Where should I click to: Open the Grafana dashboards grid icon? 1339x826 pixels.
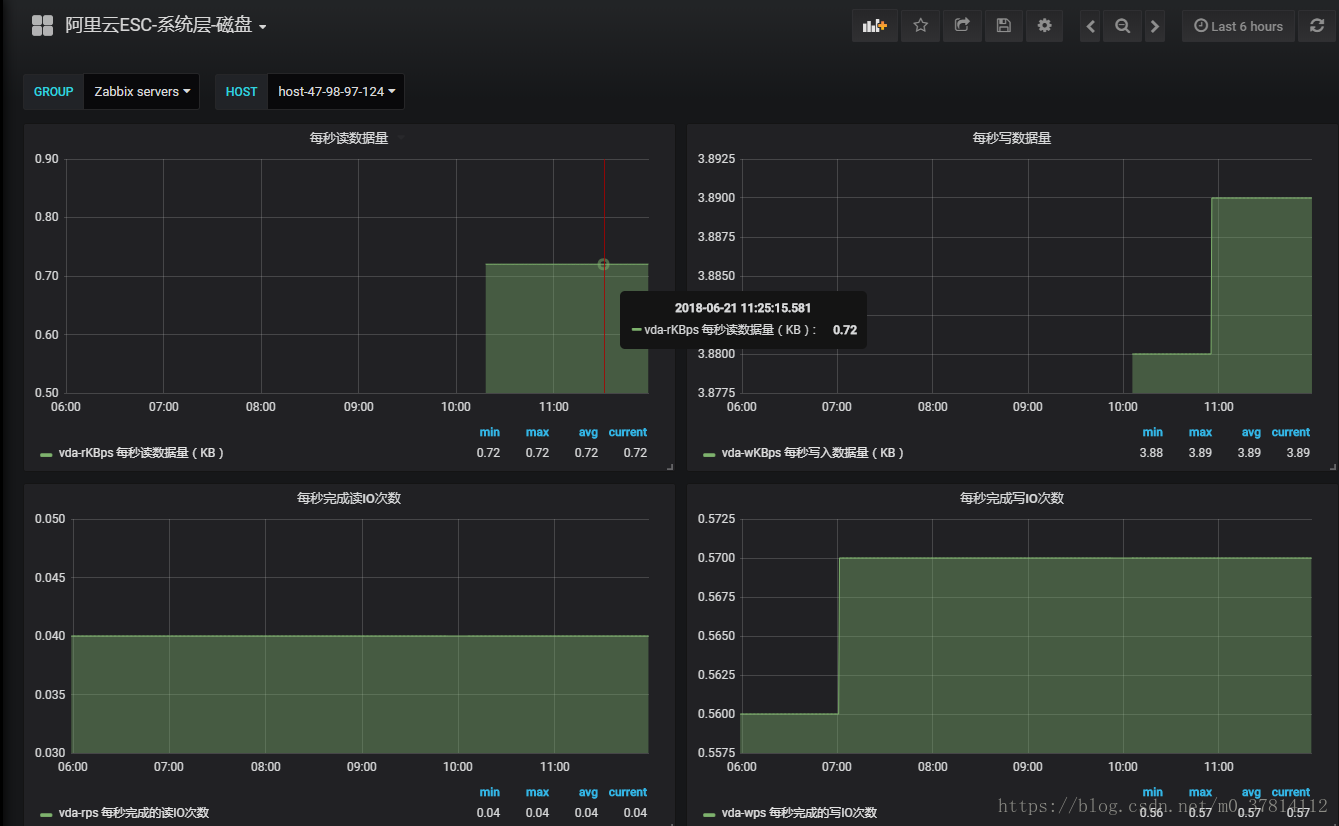pyautogui.click(x=42, y=26)
